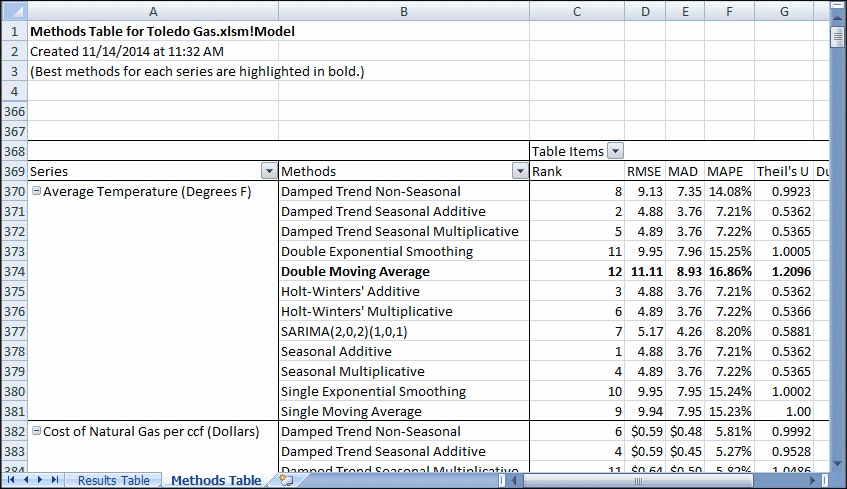
Task: Select row 382 header
Action: click(14, 431)
